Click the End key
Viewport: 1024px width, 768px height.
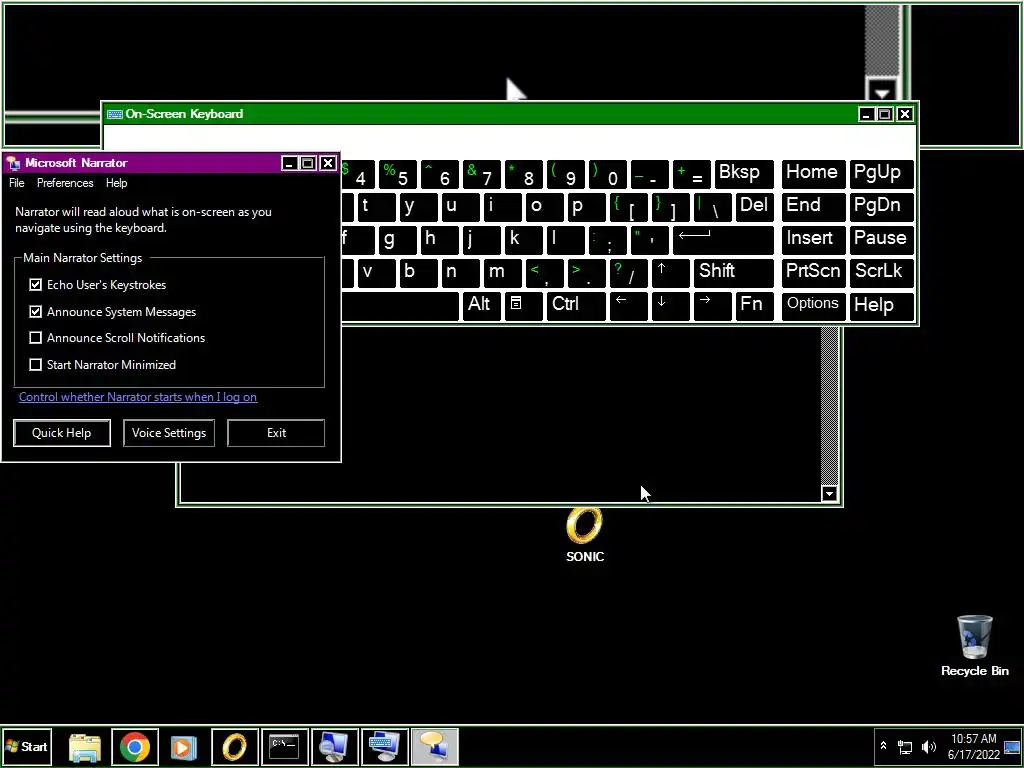pos(814,206)
